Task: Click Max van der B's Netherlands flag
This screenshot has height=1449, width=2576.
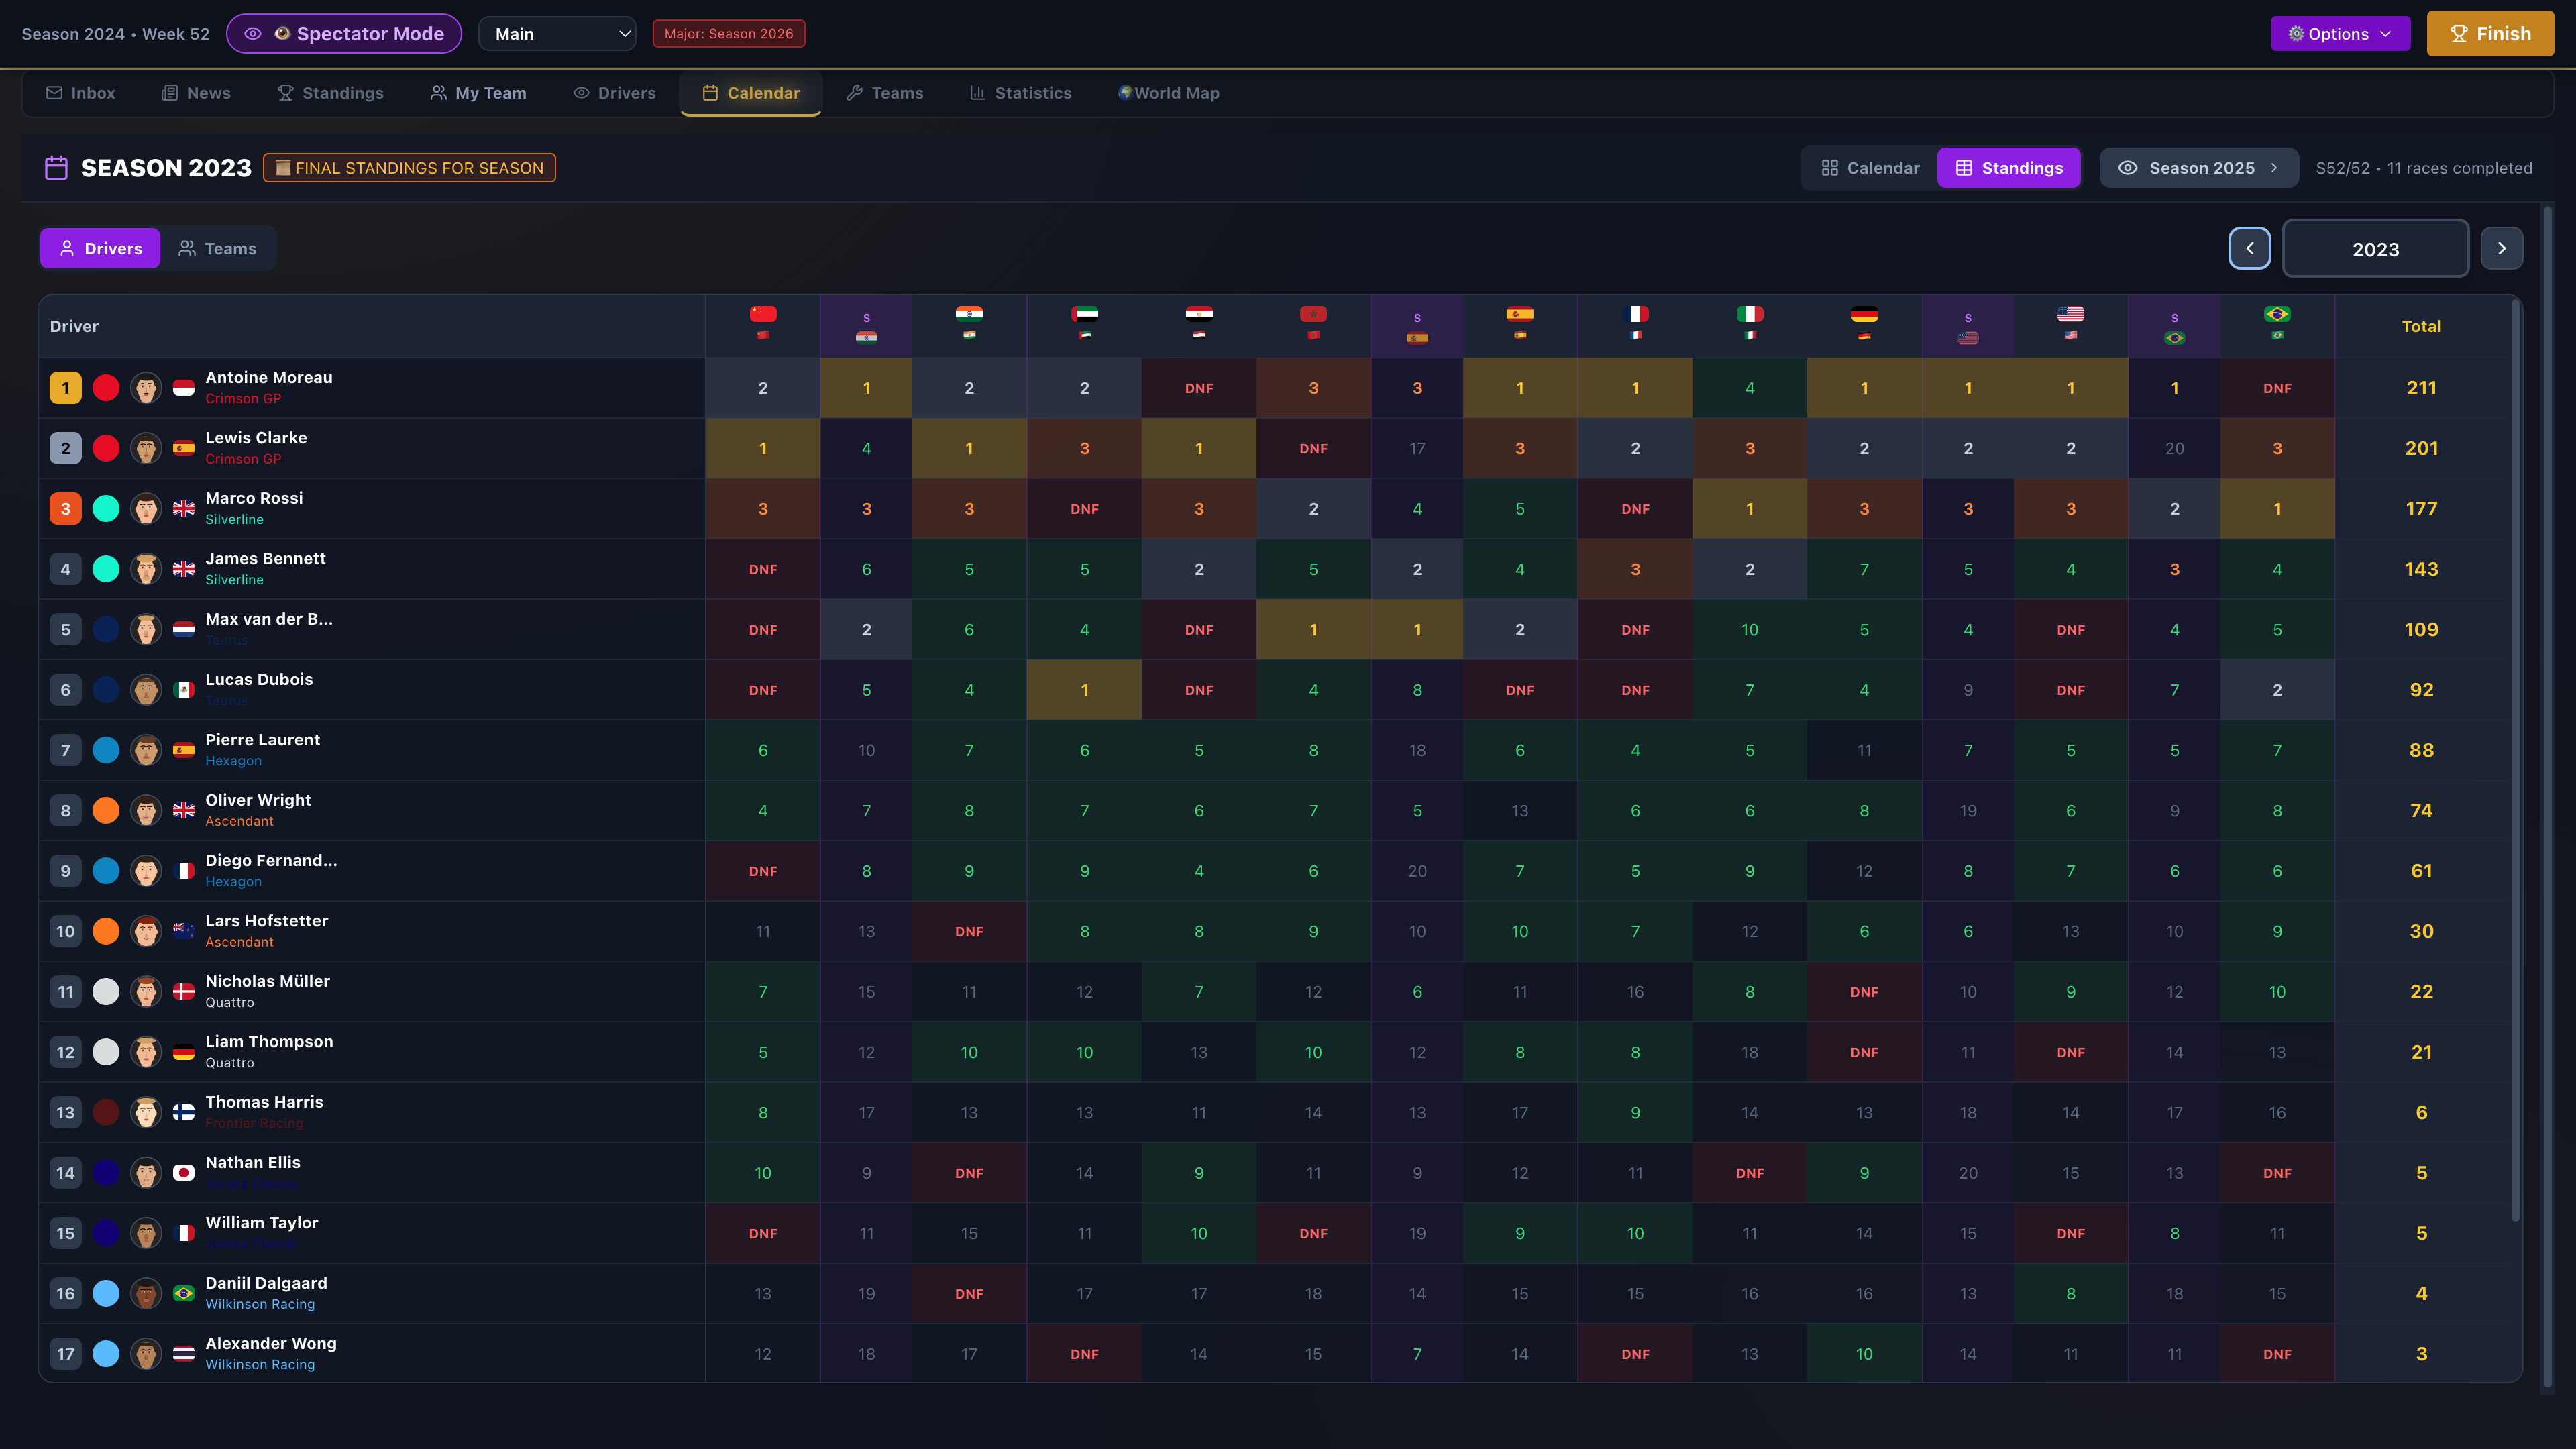Action: (x=184, y=629)
